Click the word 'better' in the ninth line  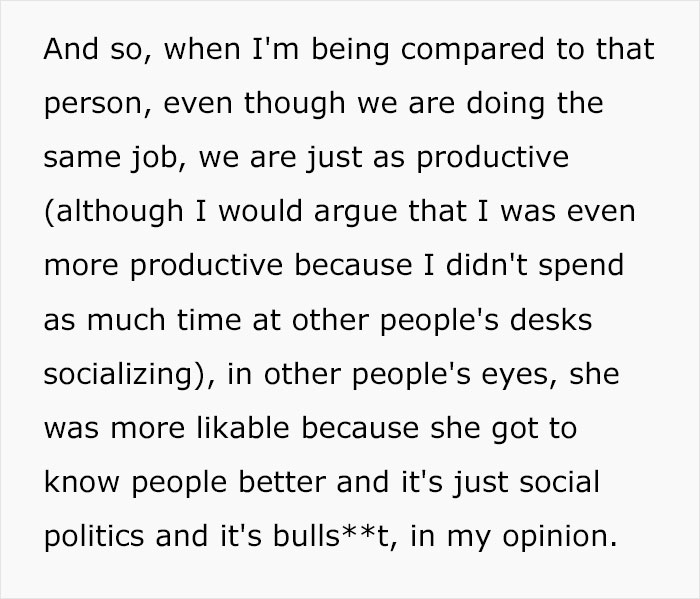point(282,481)
